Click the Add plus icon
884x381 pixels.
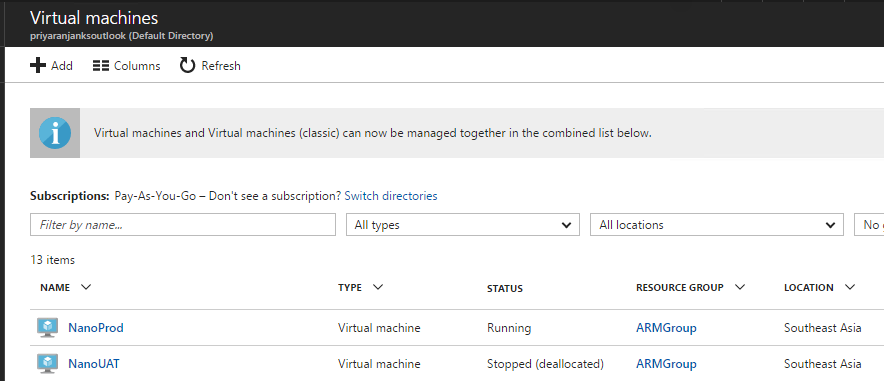click(x=38, y=66)
